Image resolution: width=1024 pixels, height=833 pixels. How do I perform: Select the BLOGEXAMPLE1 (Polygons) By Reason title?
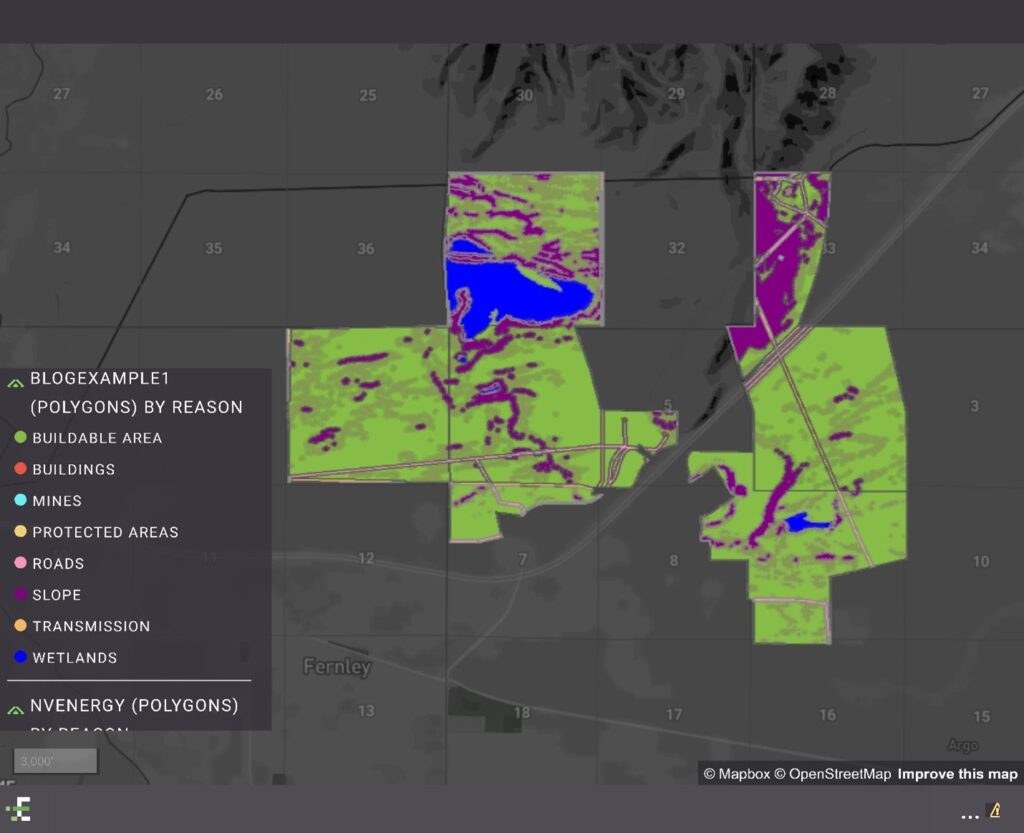(136, 393)
